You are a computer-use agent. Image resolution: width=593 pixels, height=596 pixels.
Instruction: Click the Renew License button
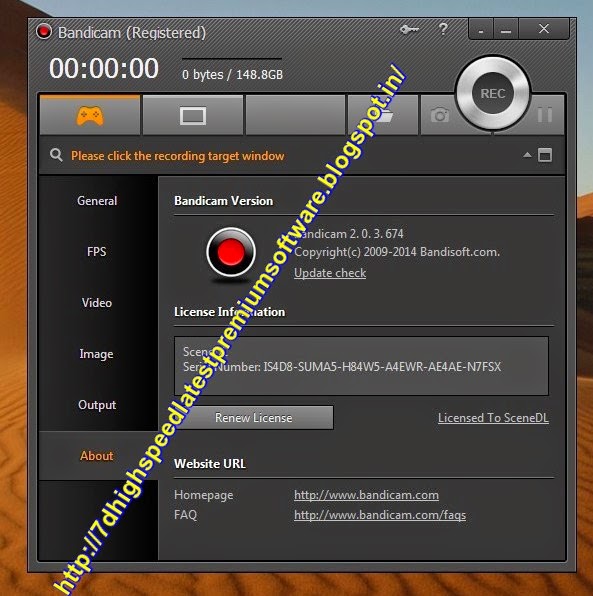[x=254, y=418]
